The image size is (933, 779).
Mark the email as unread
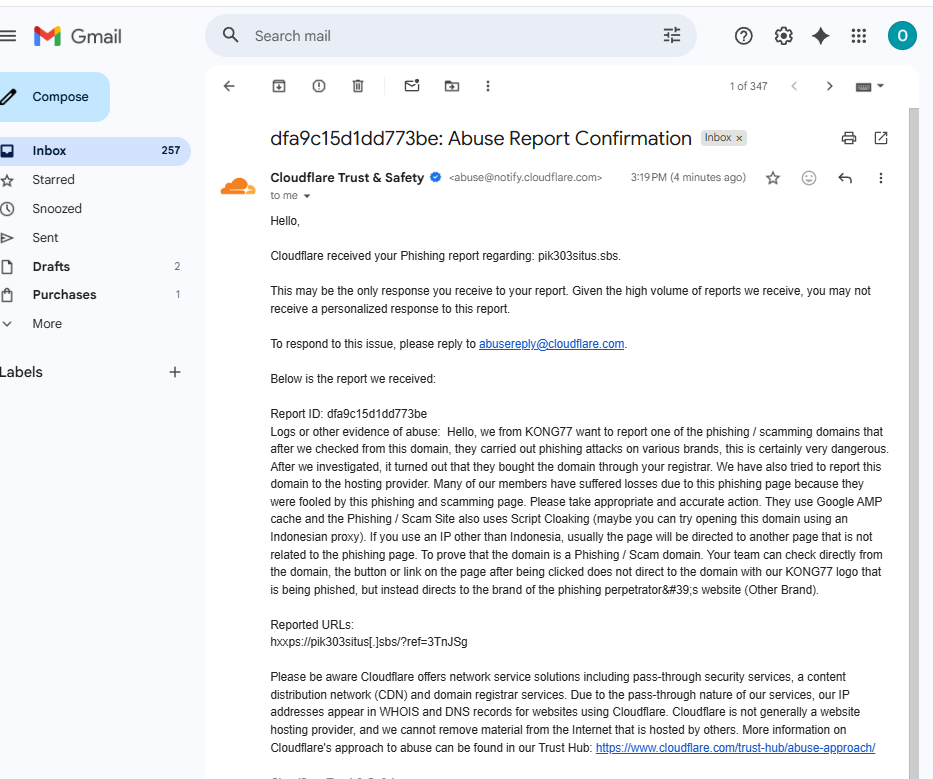(412, 86)
